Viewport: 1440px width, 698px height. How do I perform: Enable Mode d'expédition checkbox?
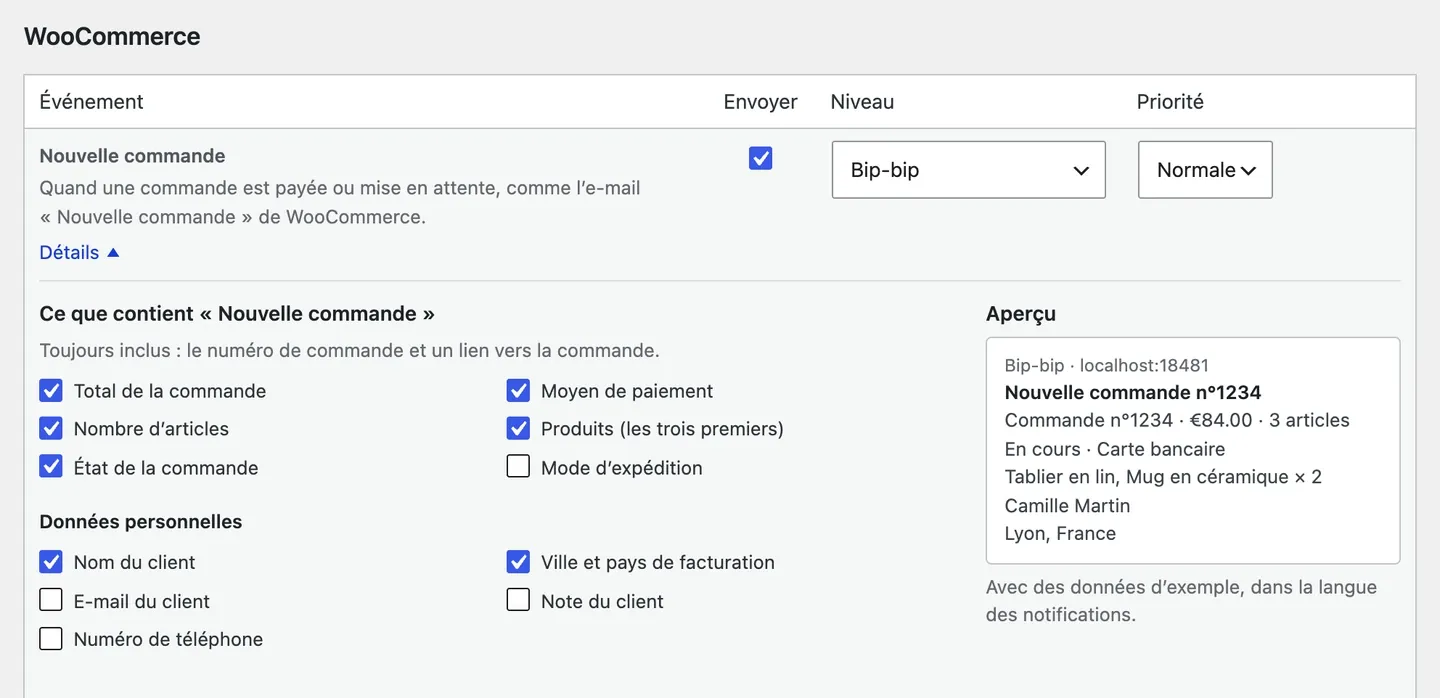click(518, 466)
